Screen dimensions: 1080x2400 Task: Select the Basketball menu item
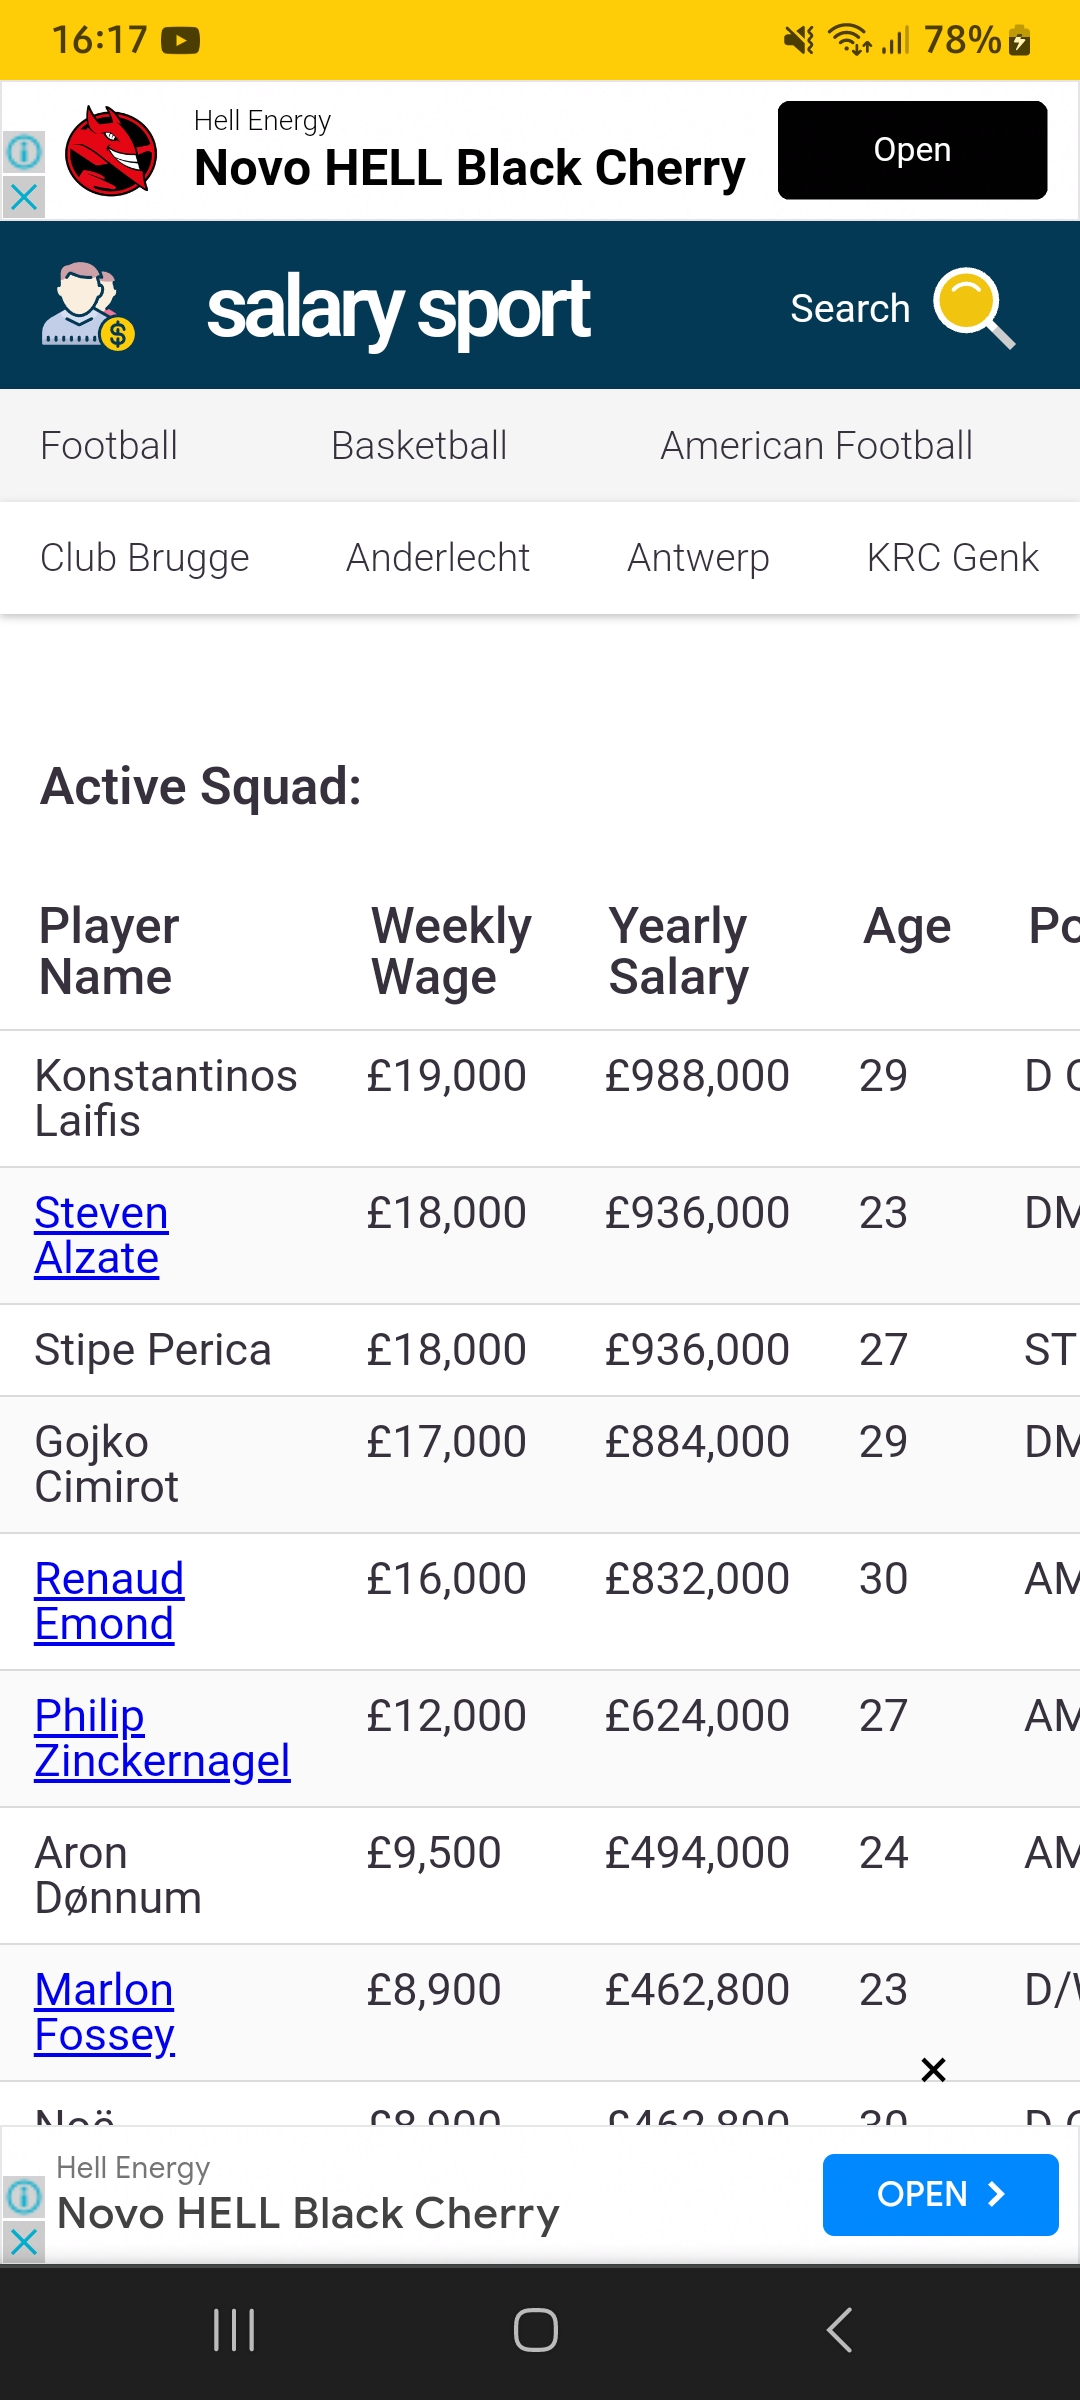(419, 446)
